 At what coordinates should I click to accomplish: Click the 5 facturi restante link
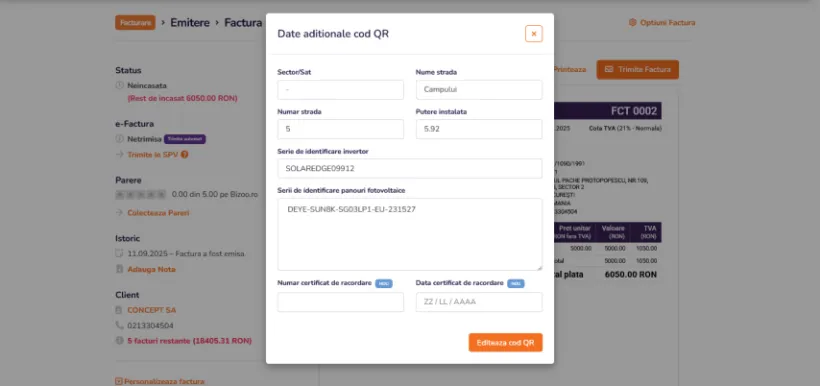pos(189,341)
